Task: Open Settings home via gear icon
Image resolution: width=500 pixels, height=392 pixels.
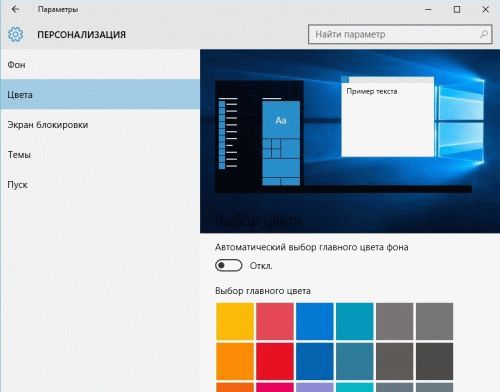Action: click(x=15, y=34)
